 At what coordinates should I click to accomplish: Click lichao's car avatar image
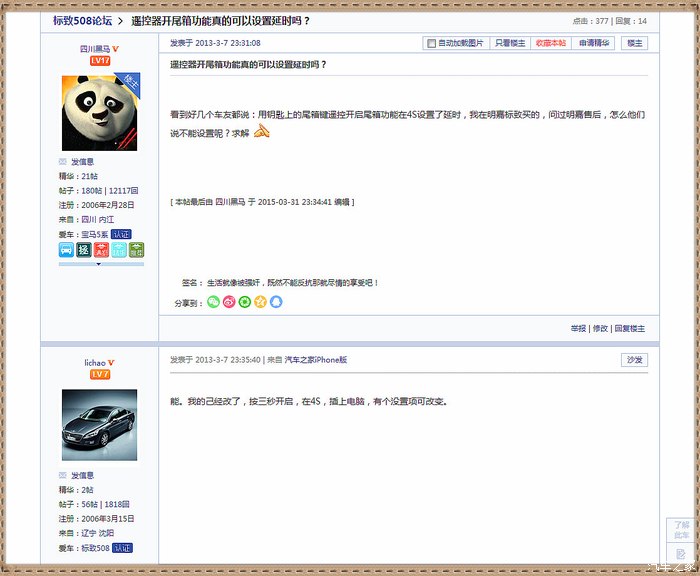tap(100, 425)
